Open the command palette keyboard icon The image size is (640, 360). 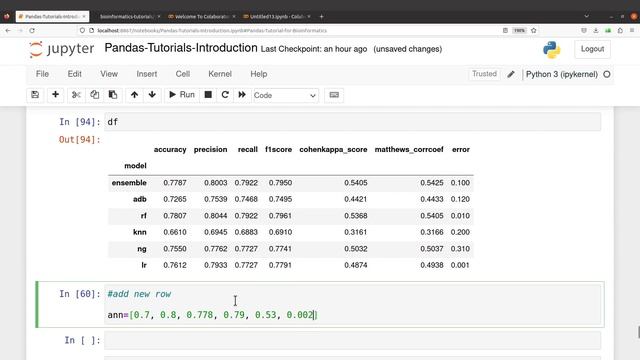tap(334, 95)
